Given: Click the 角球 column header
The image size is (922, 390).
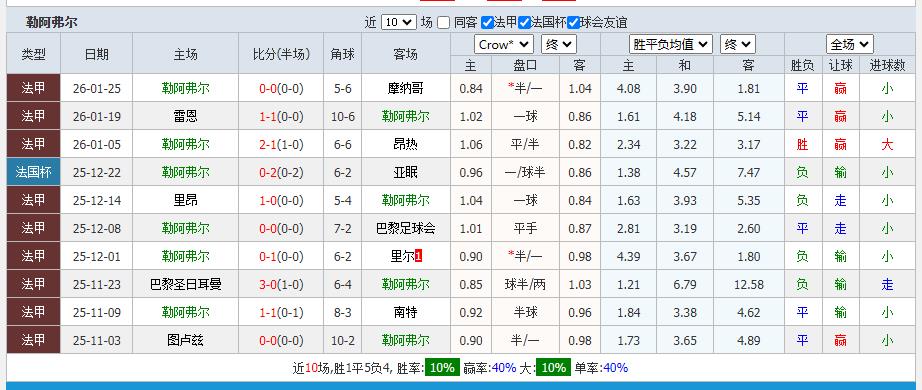Looking at the screenshot, I should [343, 54].
